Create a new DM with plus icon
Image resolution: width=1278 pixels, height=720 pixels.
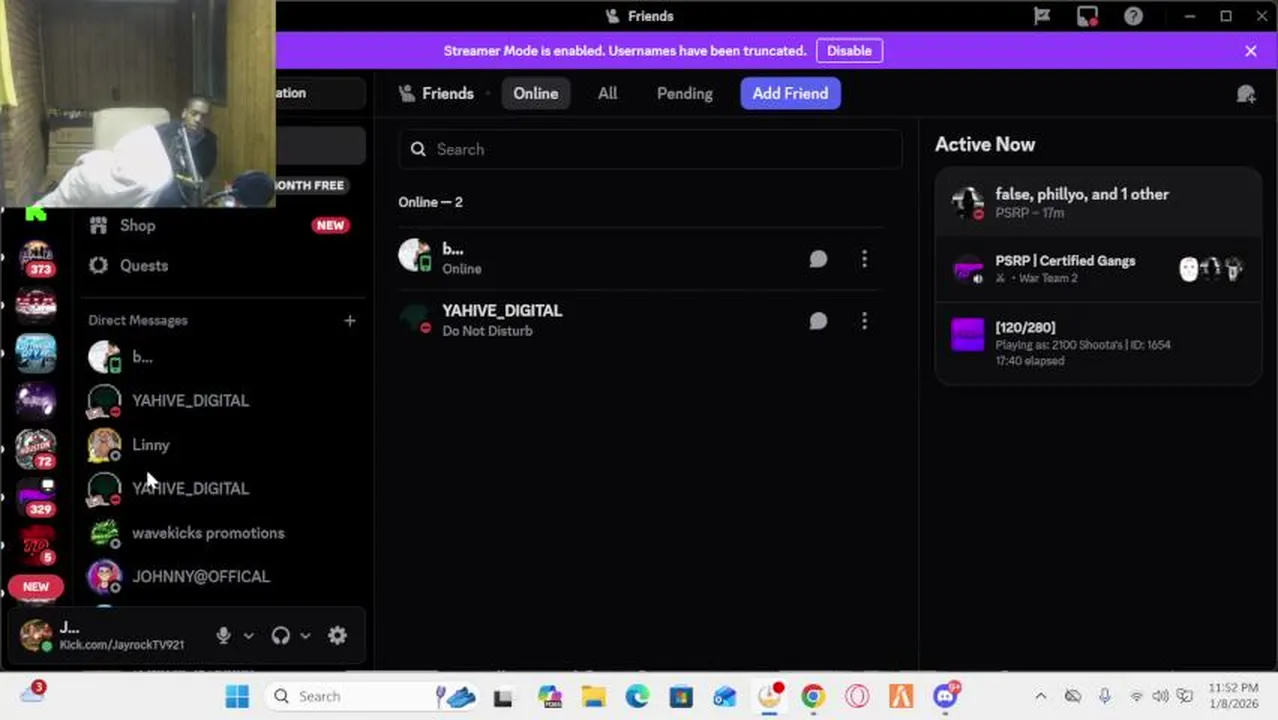(349, 320)
